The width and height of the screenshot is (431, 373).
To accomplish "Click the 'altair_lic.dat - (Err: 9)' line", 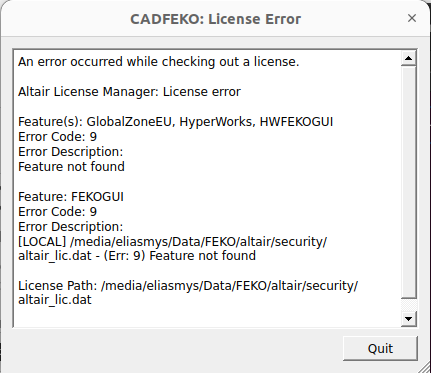I will [x=137, y=256].
